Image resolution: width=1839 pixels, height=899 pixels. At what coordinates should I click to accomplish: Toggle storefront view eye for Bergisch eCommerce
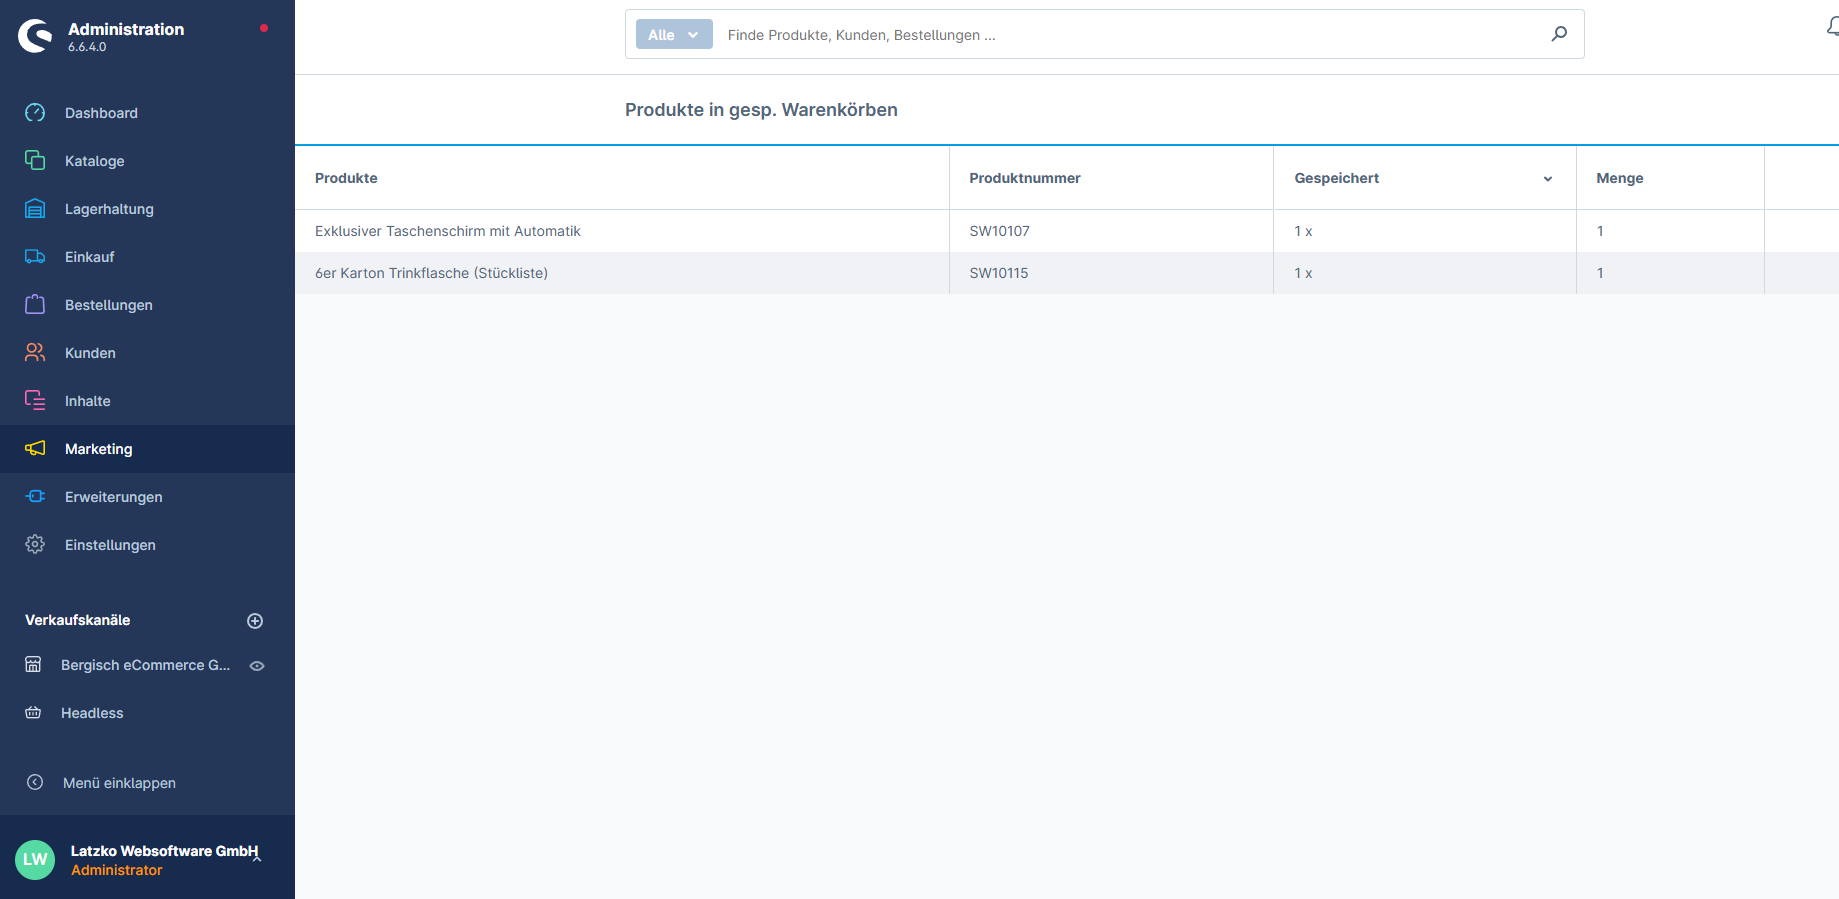(257, 666)
